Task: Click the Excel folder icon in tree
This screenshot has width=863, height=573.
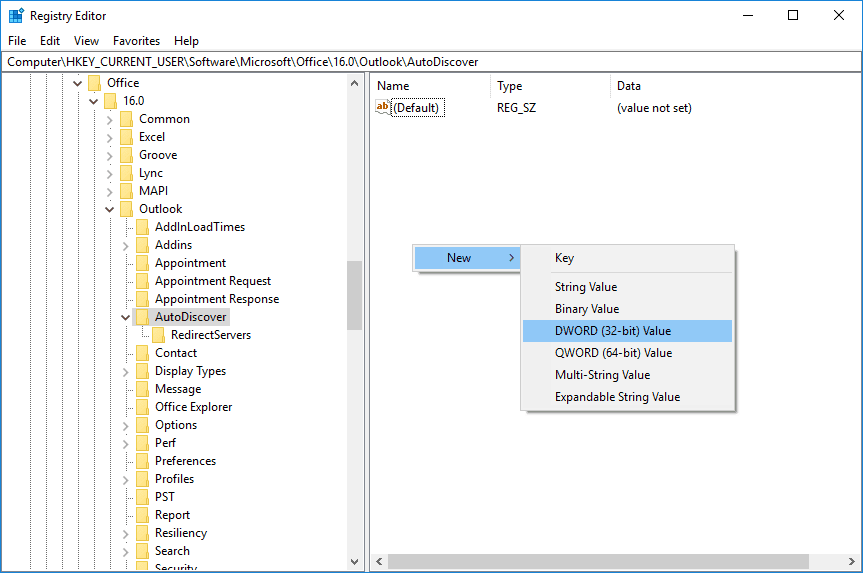Action: point(126,137)
